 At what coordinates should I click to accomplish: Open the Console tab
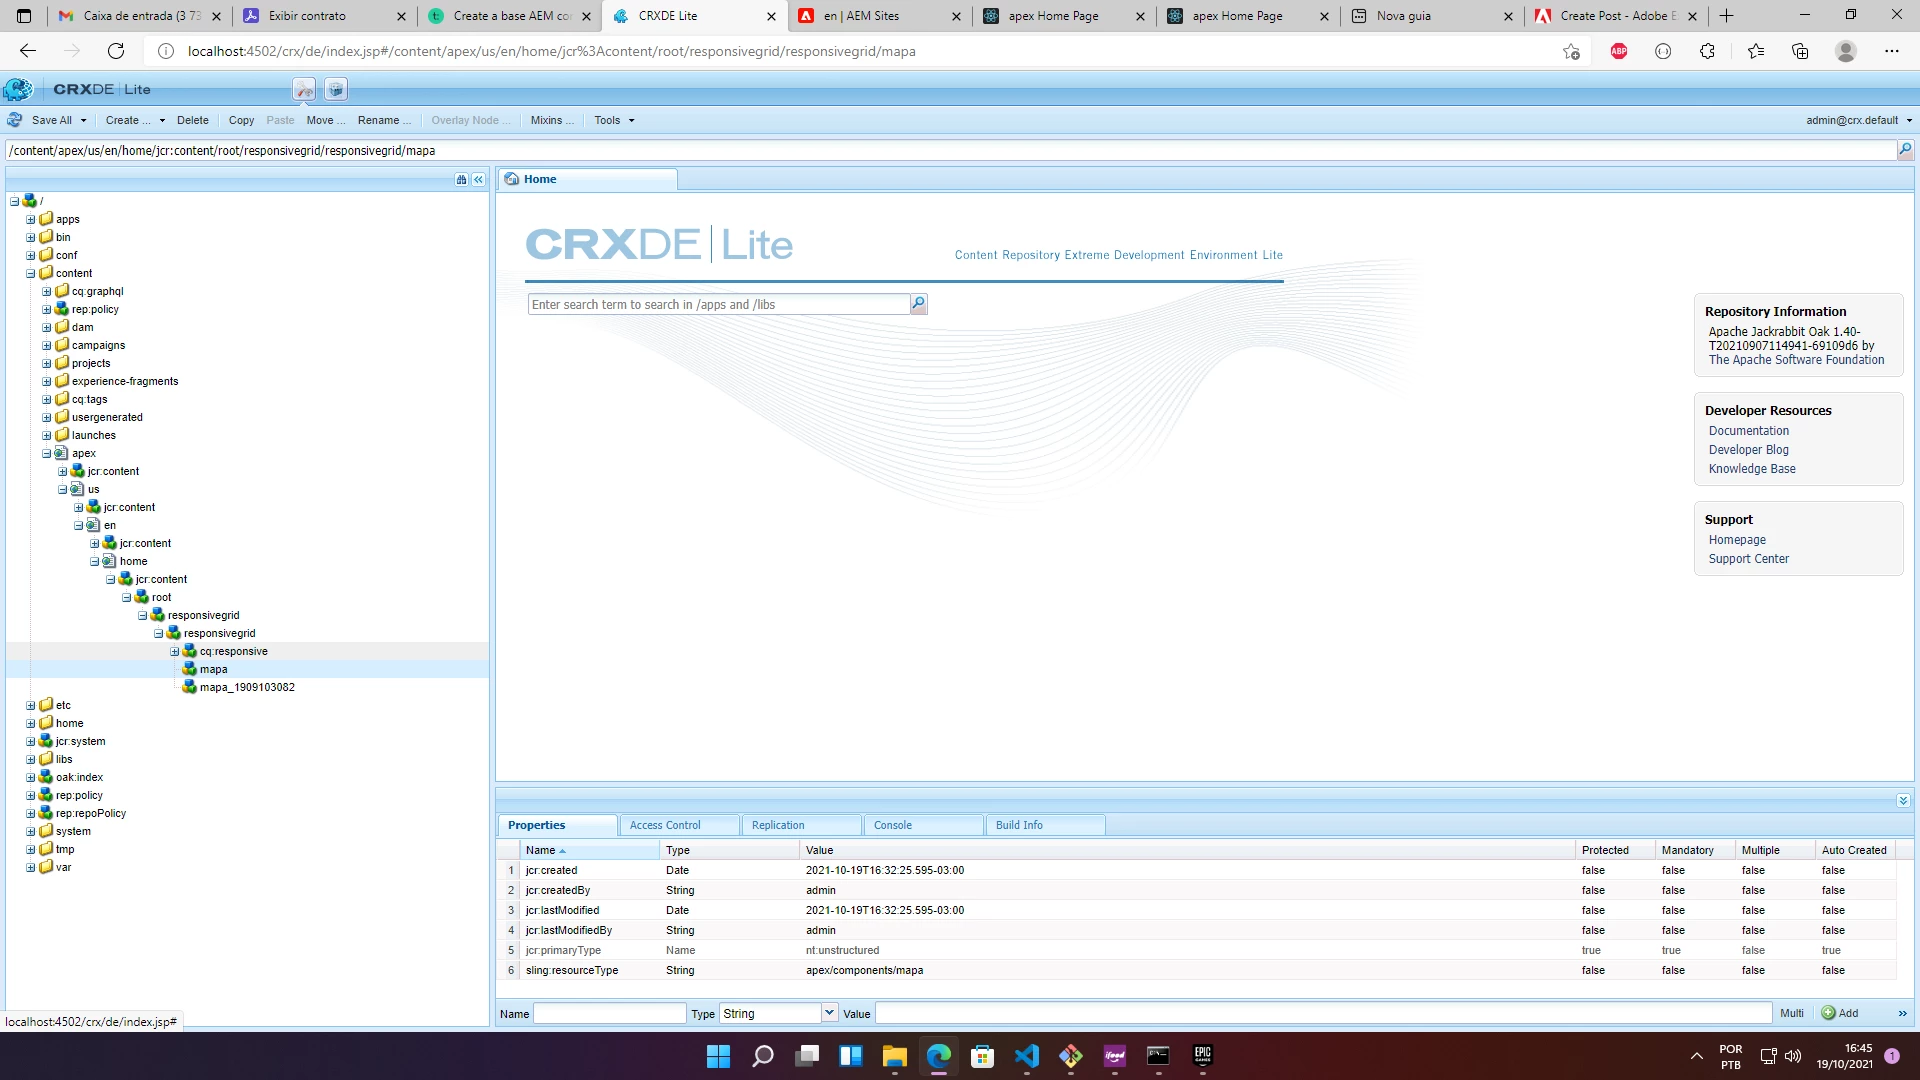pyautogui.click(x=892, y=825)
